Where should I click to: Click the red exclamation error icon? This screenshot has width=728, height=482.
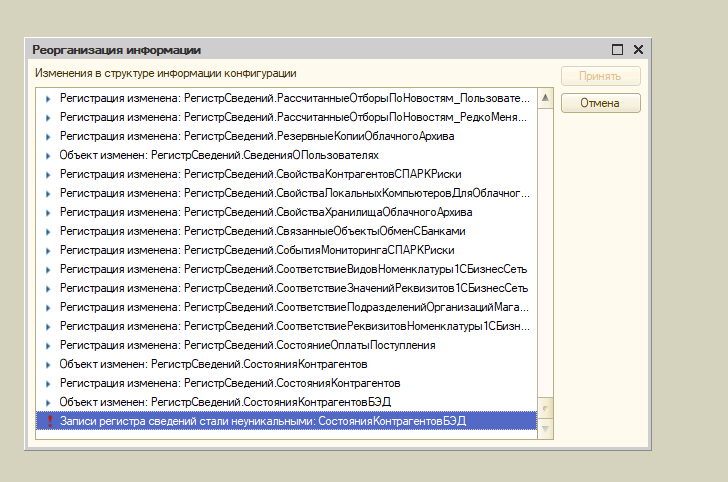(48, 421)
